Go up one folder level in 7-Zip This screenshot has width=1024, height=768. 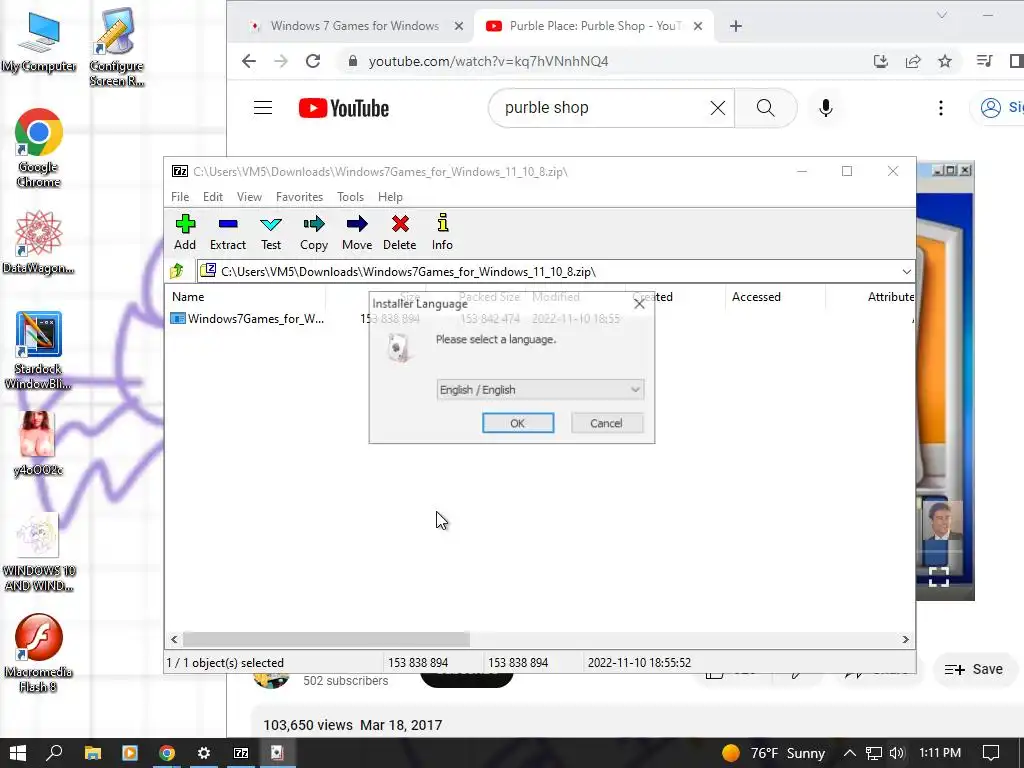click(x=177, y=271)
